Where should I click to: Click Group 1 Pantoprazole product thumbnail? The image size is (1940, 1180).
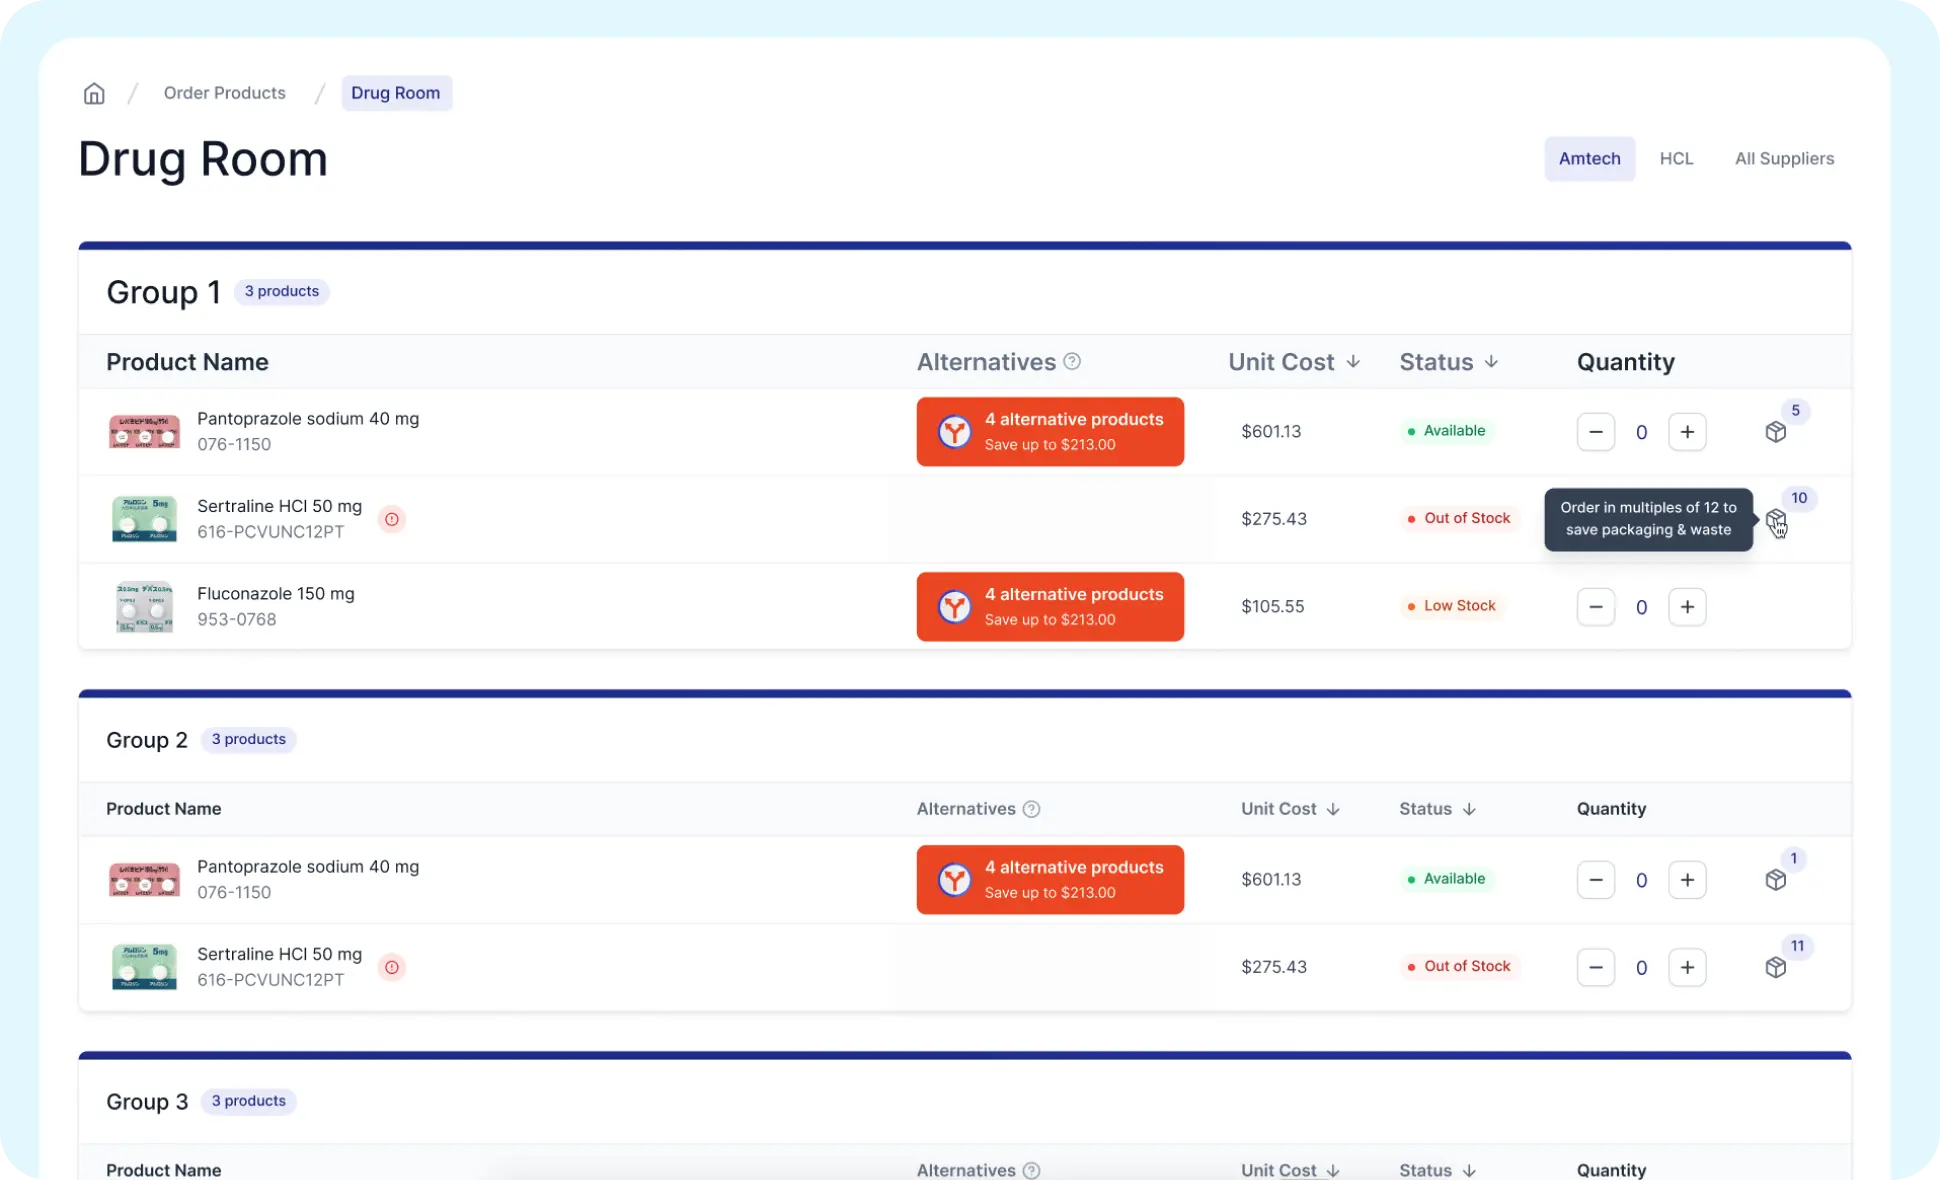144,432
